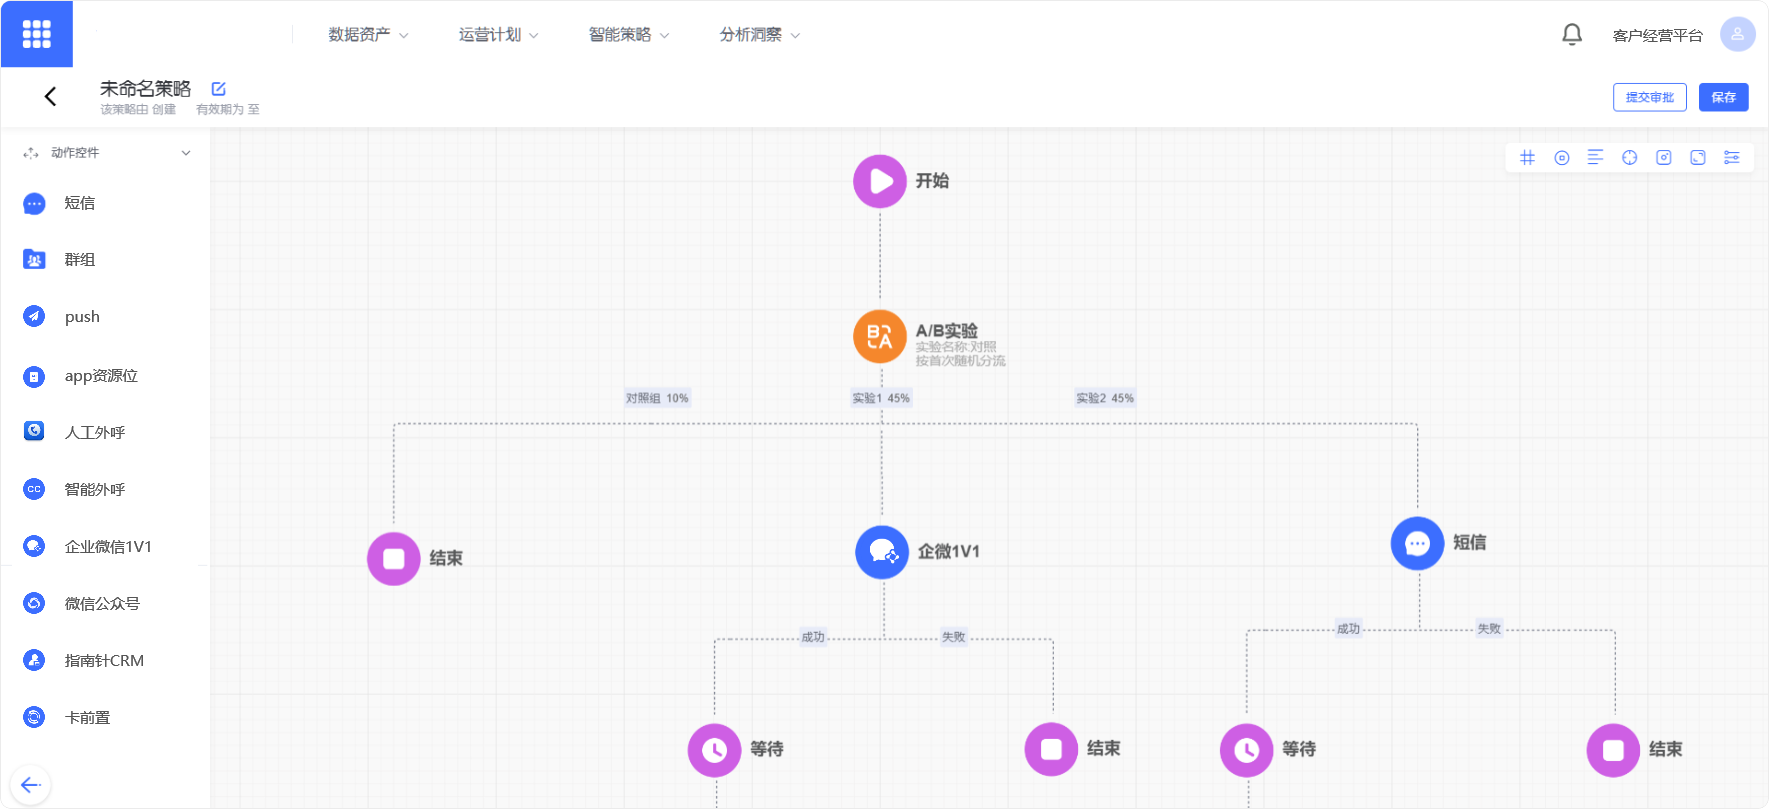Screen dimensions: 1769x809
Task: Open the canvas sliders settings icon
Action: click(x=1732, y=157)
